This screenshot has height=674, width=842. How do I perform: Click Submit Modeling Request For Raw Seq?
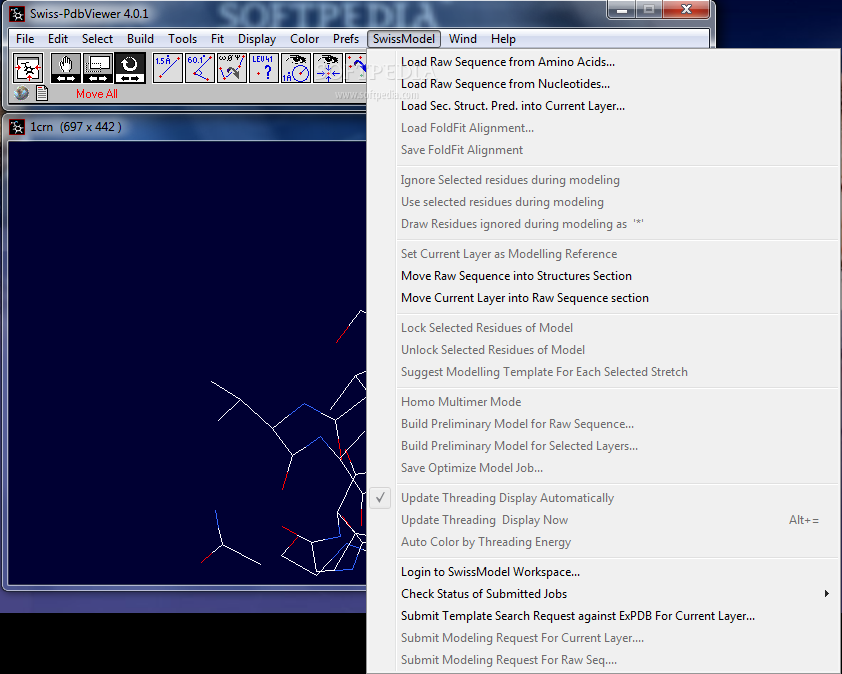(603, 661)
